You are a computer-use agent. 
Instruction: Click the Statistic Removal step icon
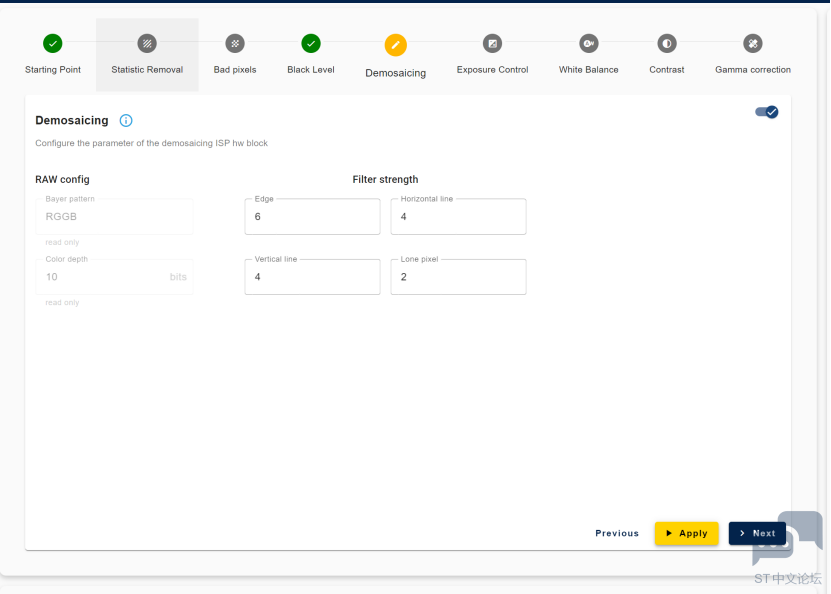tap(147, 43)
